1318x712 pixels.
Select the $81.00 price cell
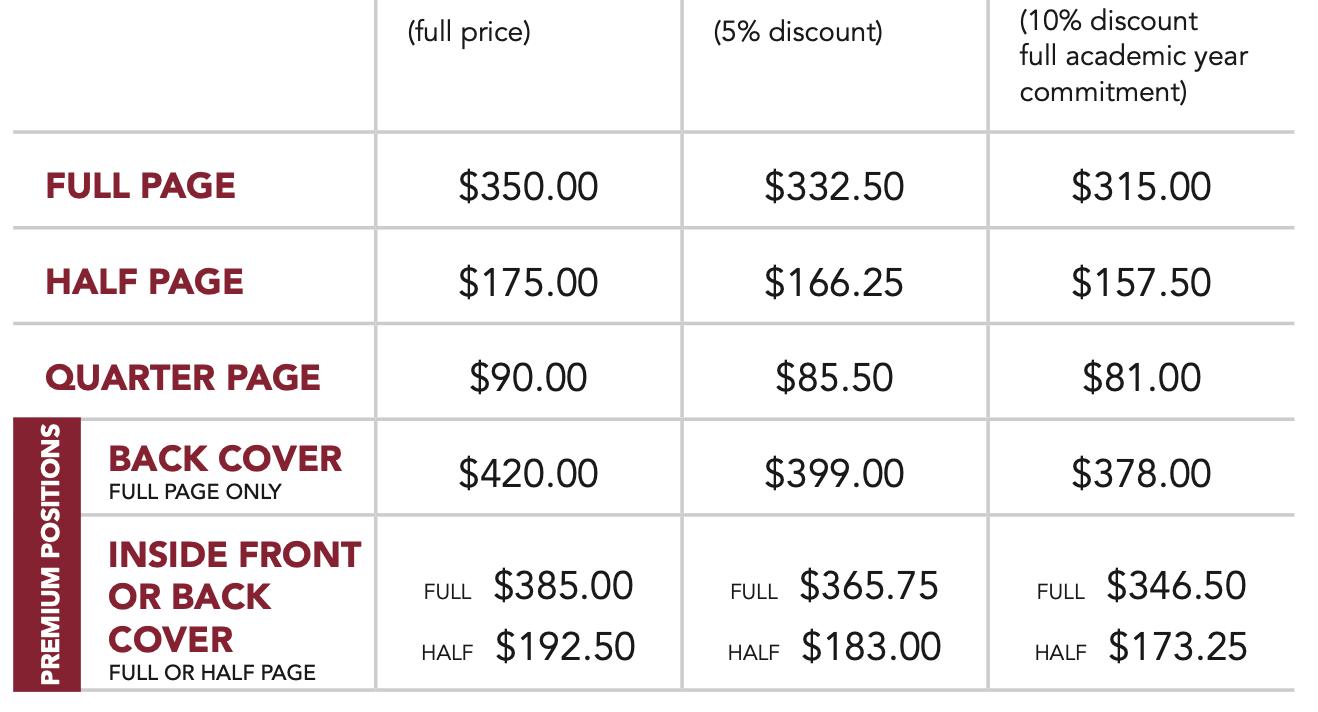(x=1141, y=378)
